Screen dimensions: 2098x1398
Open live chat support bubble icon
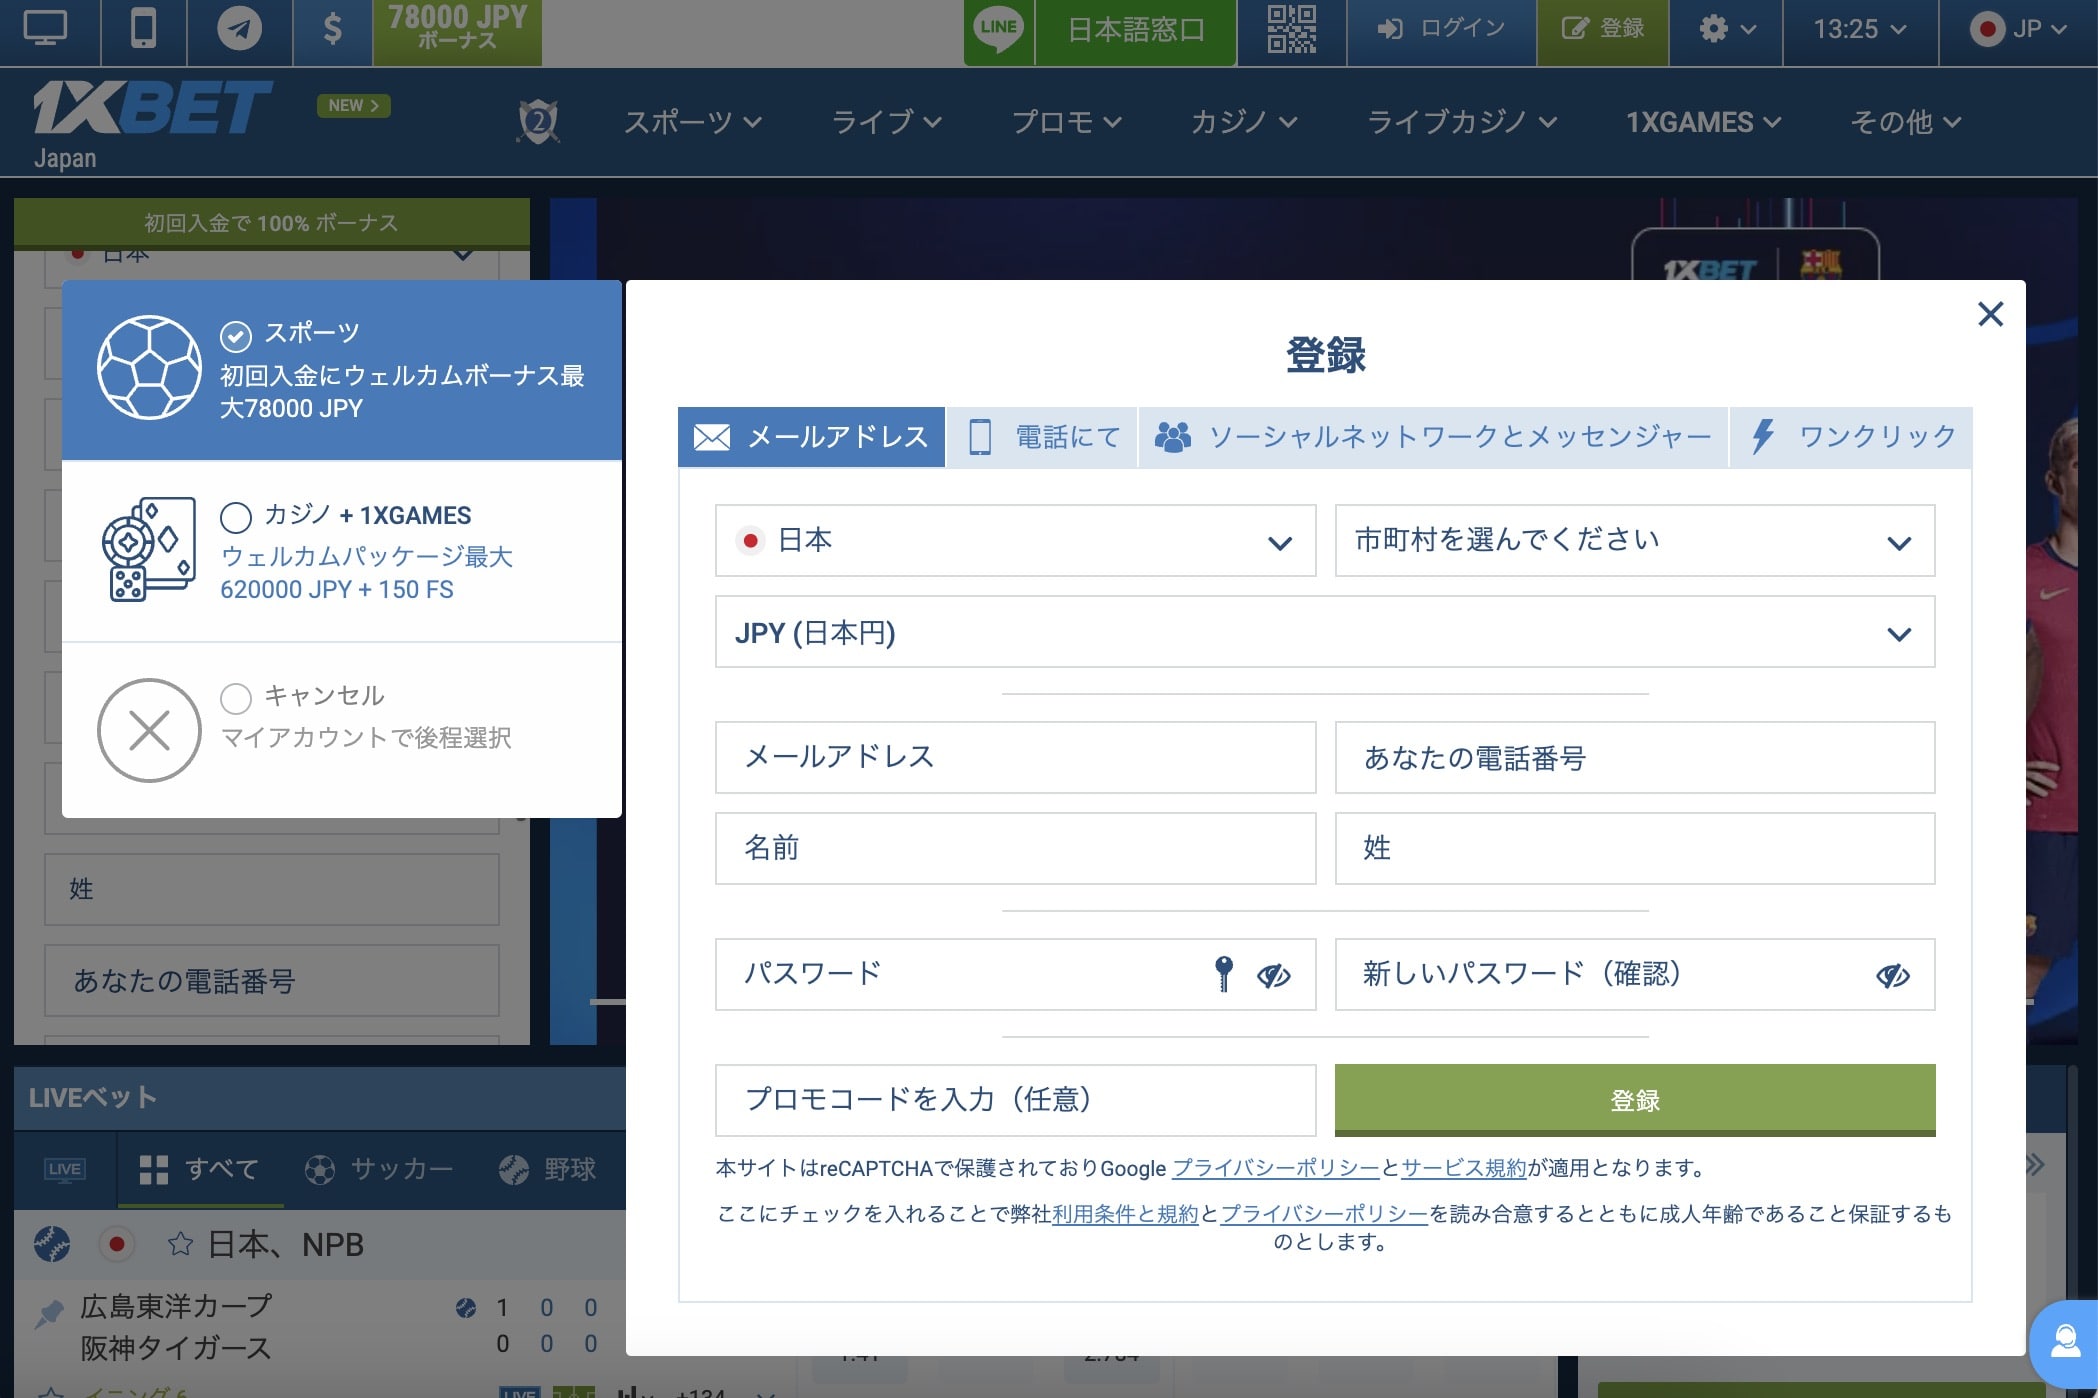pos(2065,1342)
